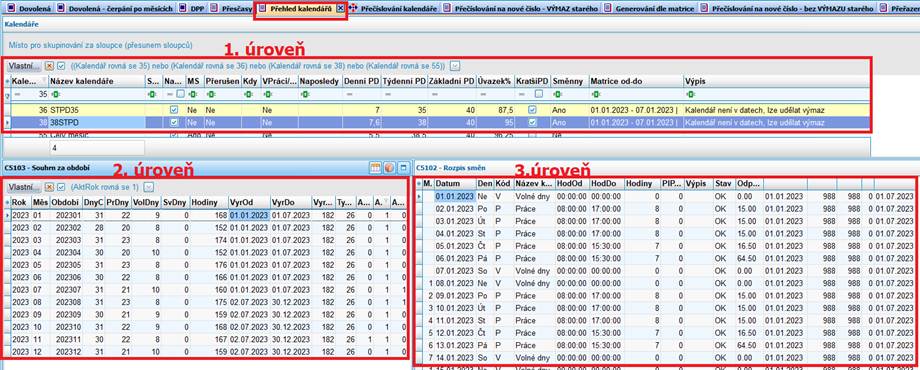
Task: Clear the AktRok filter with the X icon
Action: point(49,186)
